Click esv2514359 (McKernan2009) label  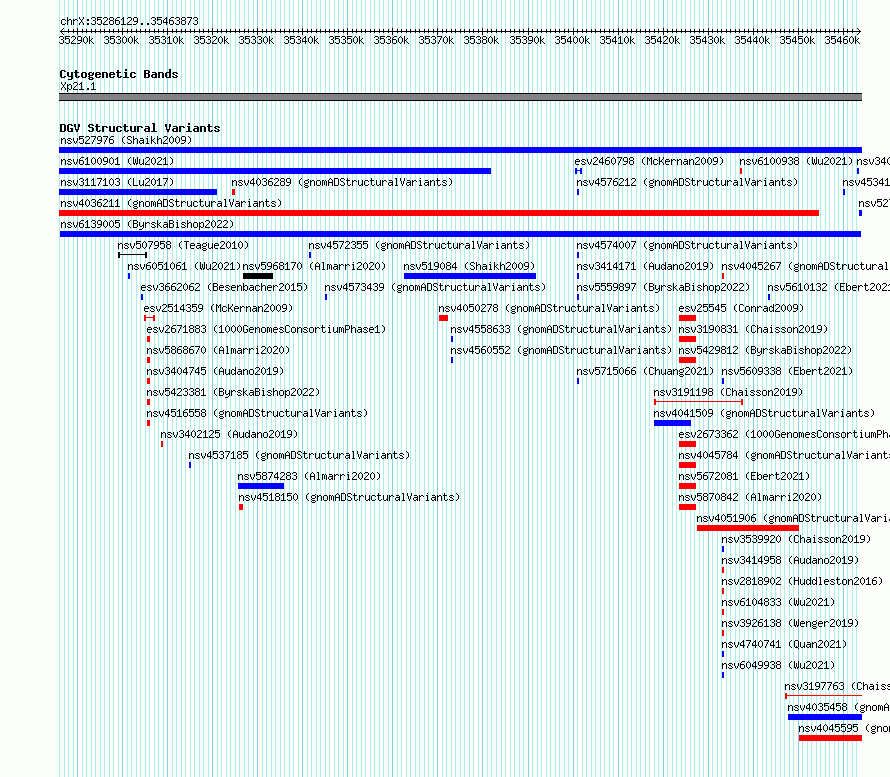click(218, 308)
